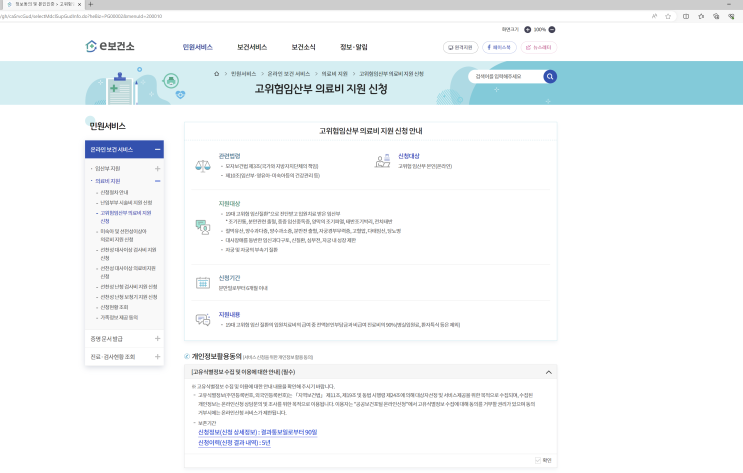Expand the 임산부 지원 submenu

point(157,168)
